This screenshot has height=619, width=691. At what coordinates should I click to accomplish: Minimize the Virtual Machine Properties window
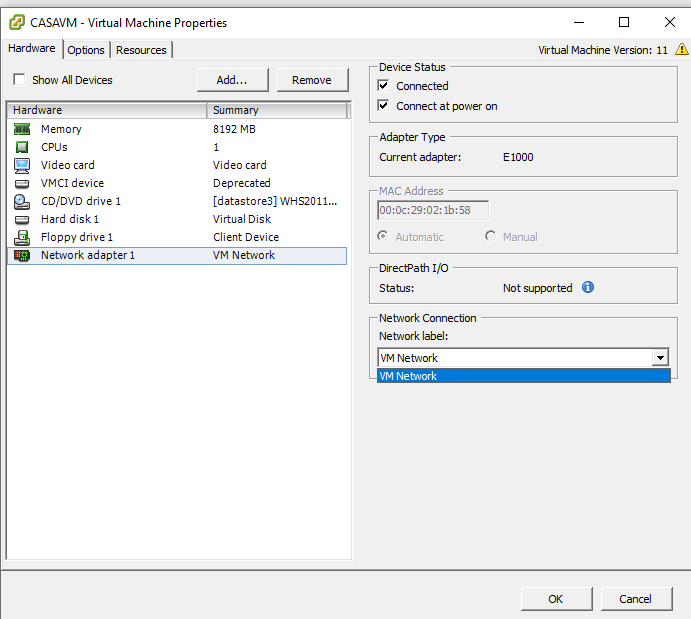[x=579, y=22]
